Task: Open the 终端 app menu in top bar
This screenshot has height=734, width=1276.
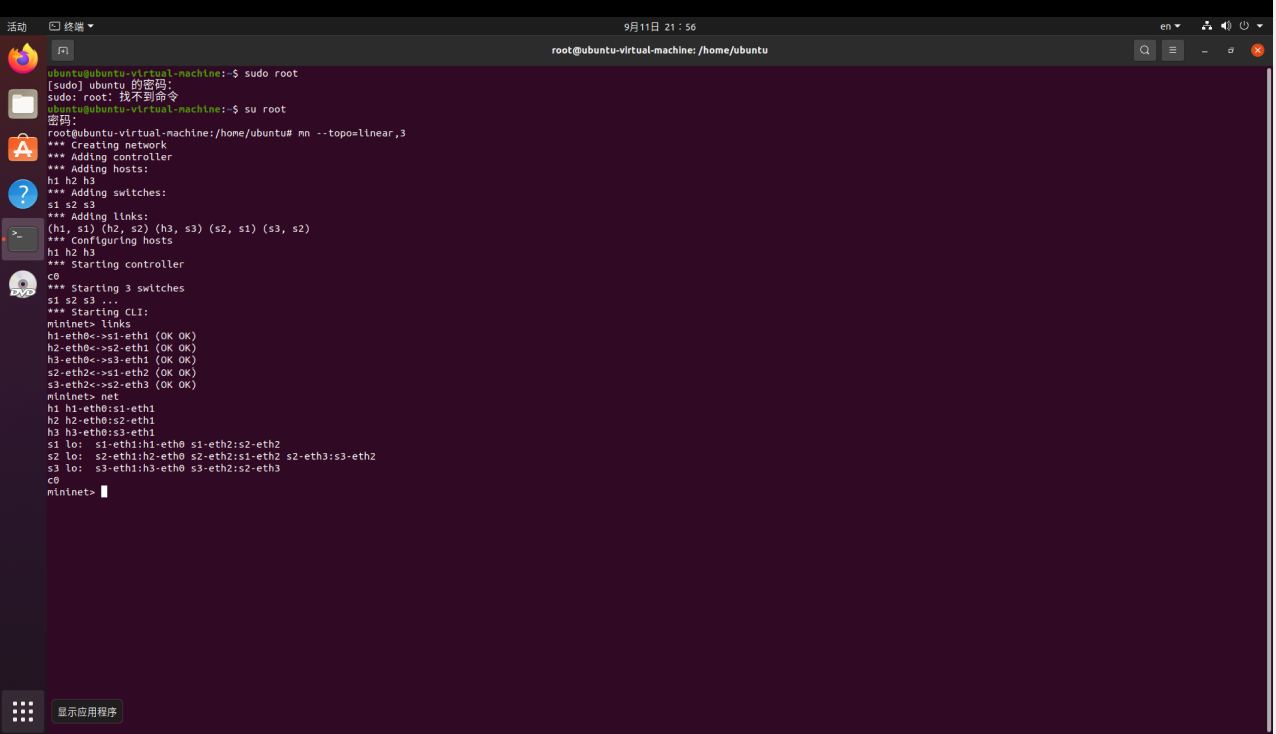Action: pos(71,26)
